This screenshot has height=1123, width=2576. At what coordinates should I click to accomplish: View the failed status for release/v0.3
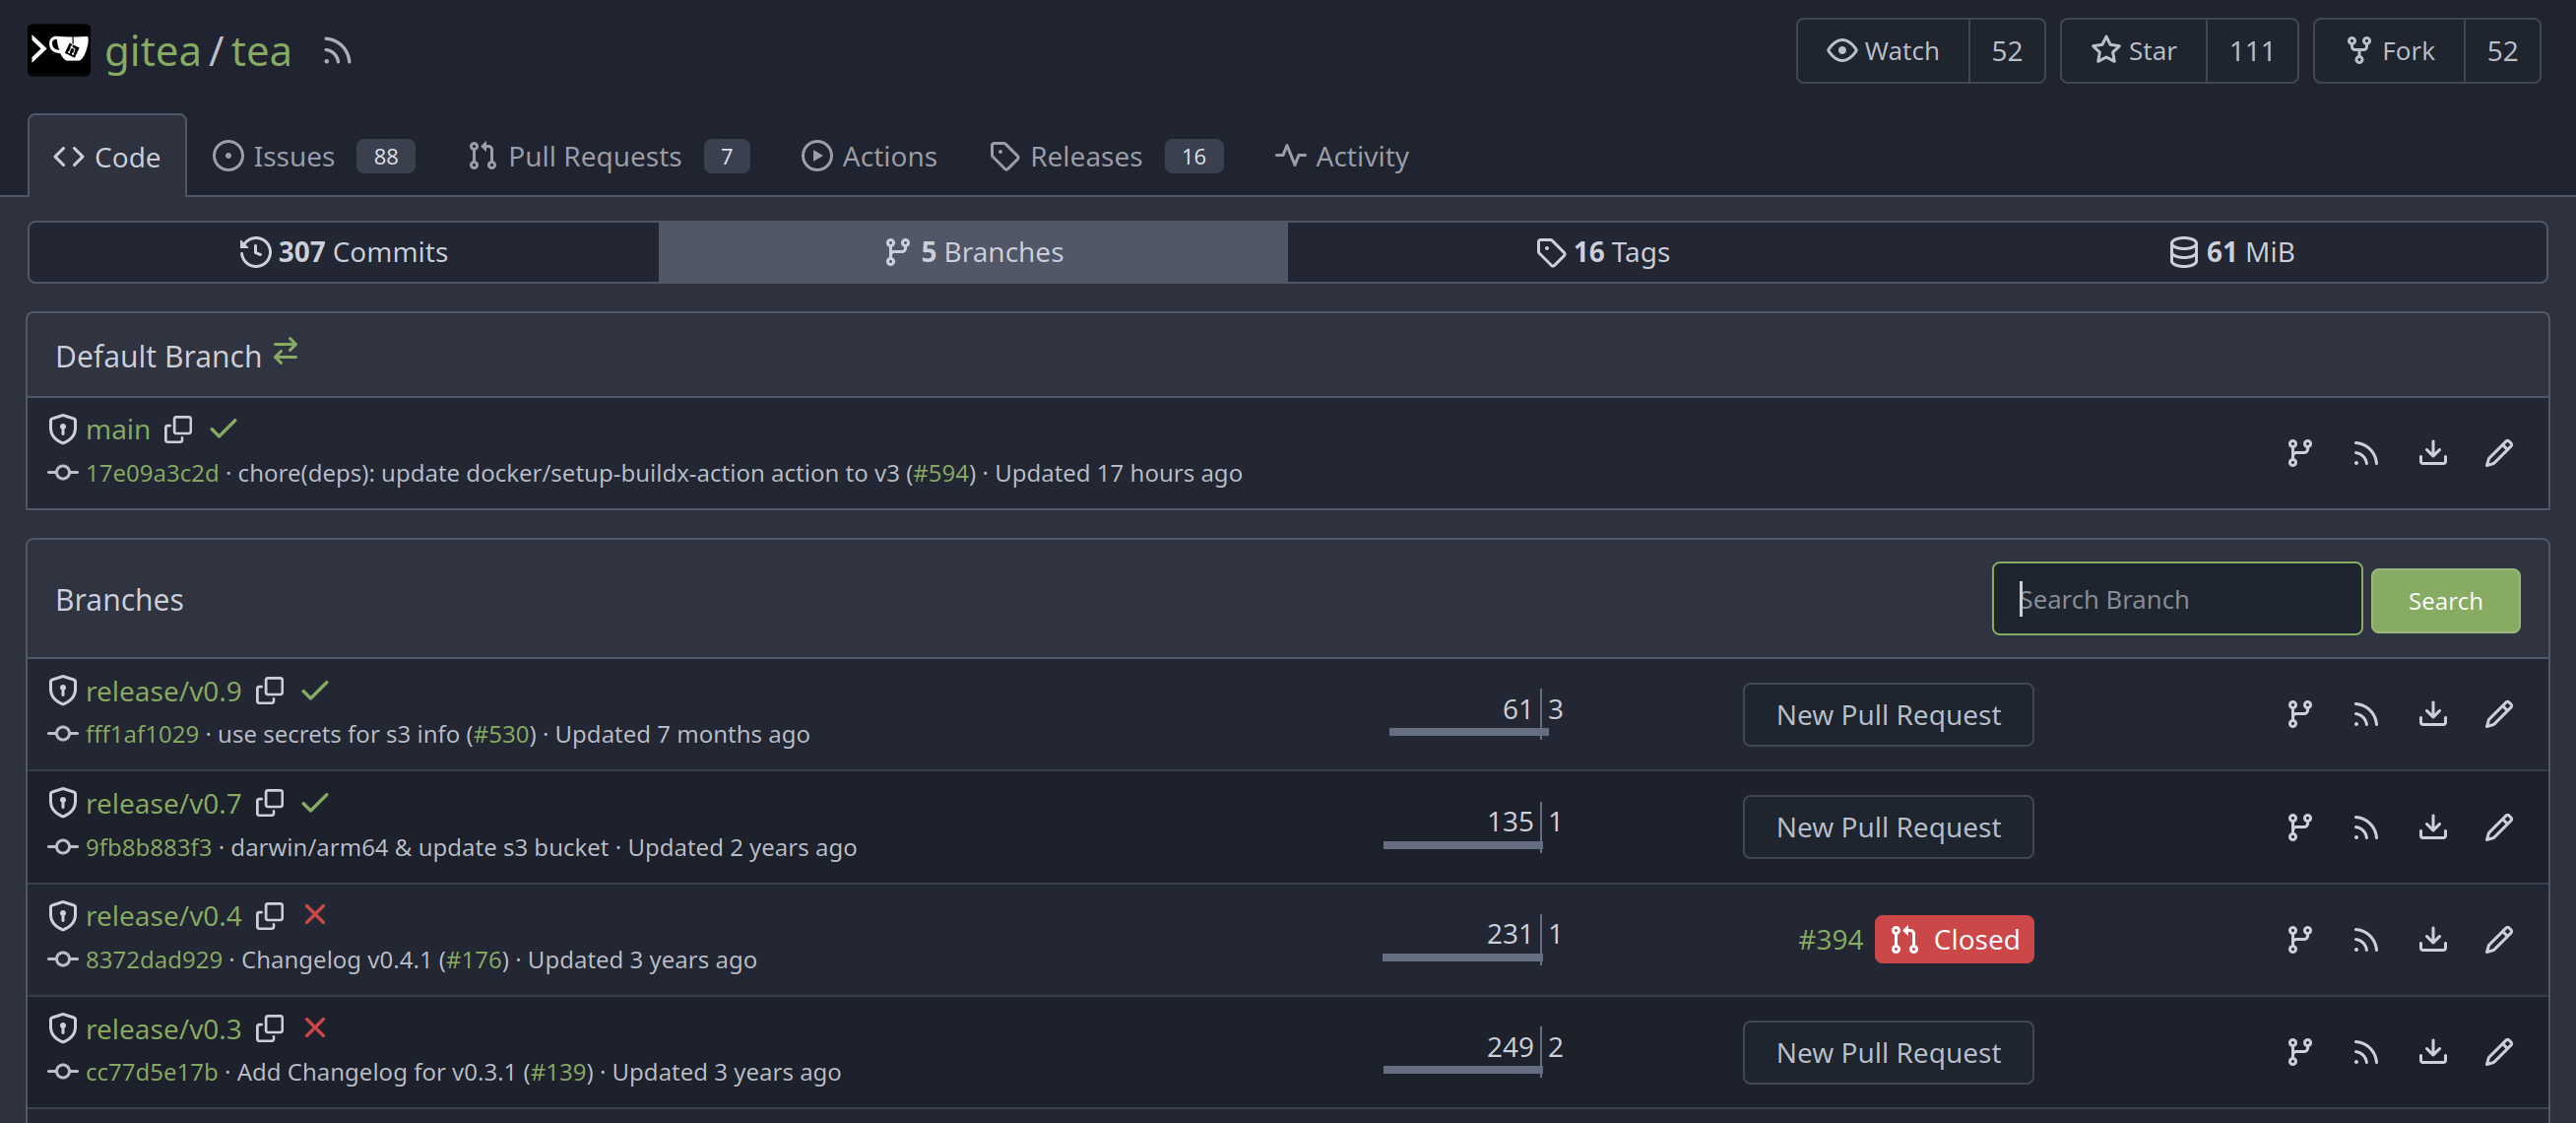click(315, 1028)
